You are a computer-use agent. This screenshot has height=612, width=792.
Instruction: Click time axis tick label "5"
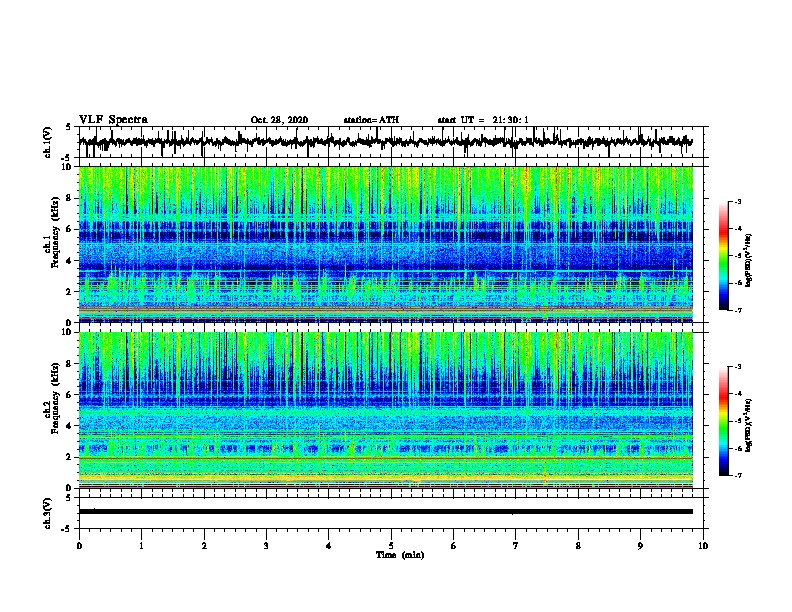point(391,546)
